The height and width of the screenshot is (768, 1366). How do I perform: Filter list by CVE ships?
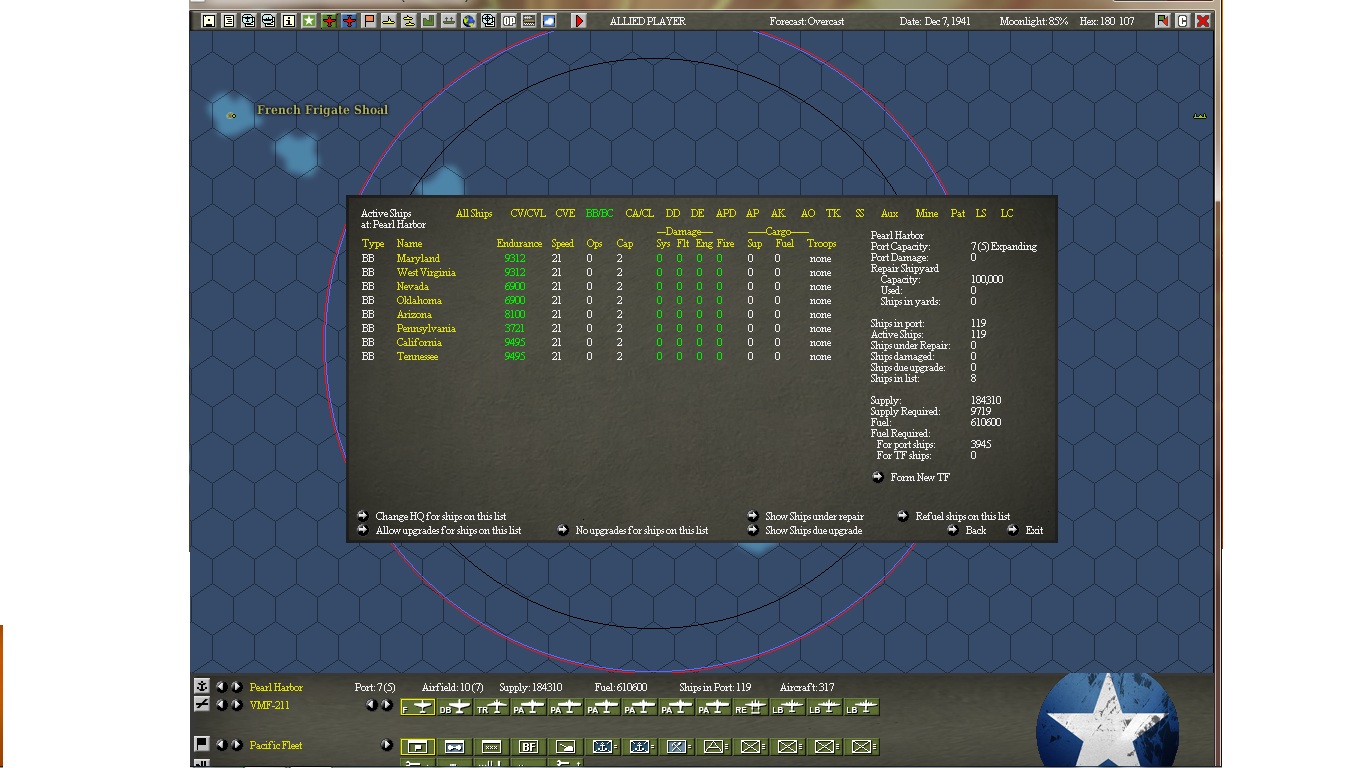tap(565, 213)
